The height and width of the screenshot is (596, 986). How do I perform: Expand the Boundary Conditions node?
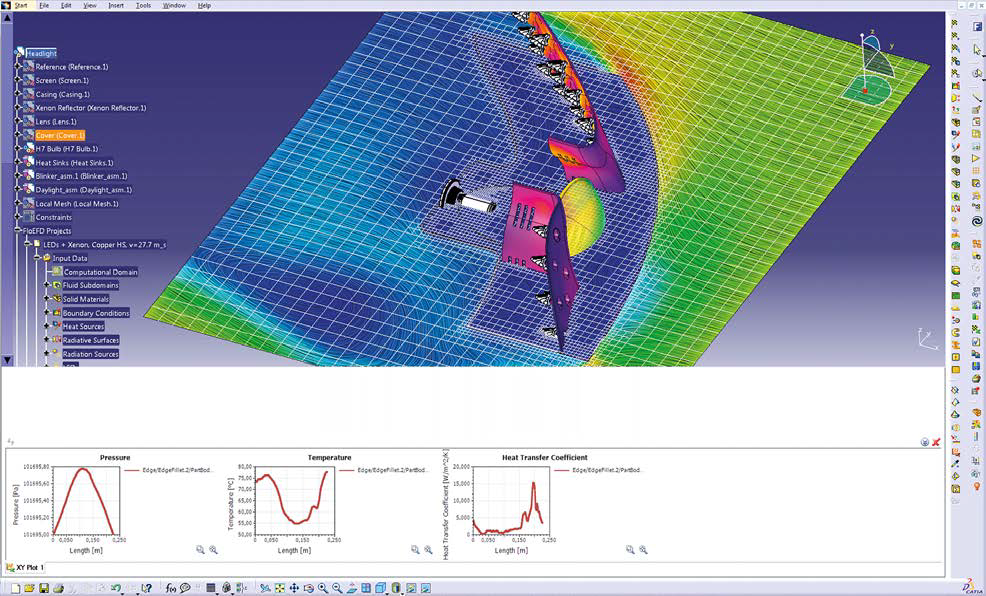pyautogui.click(x=47, y=313)
